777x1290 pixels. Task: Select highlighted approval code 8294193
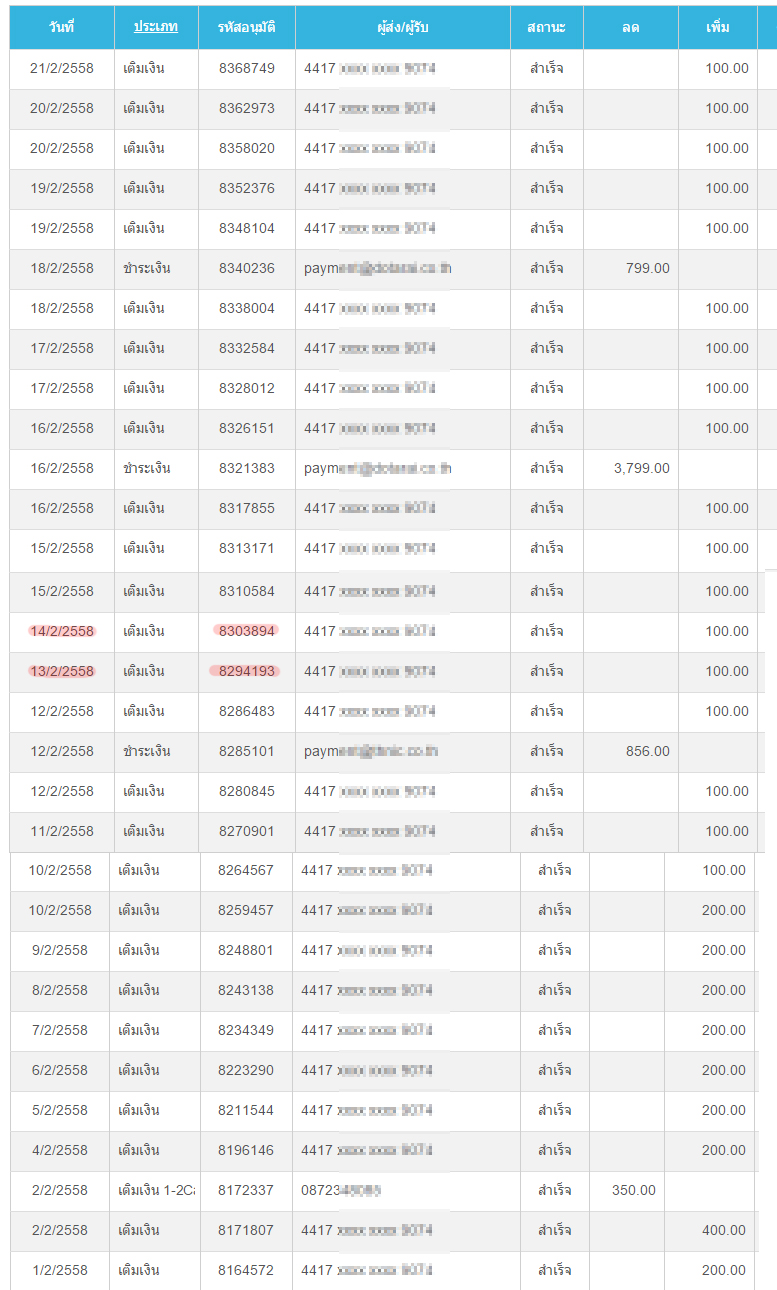pos(246,671)
